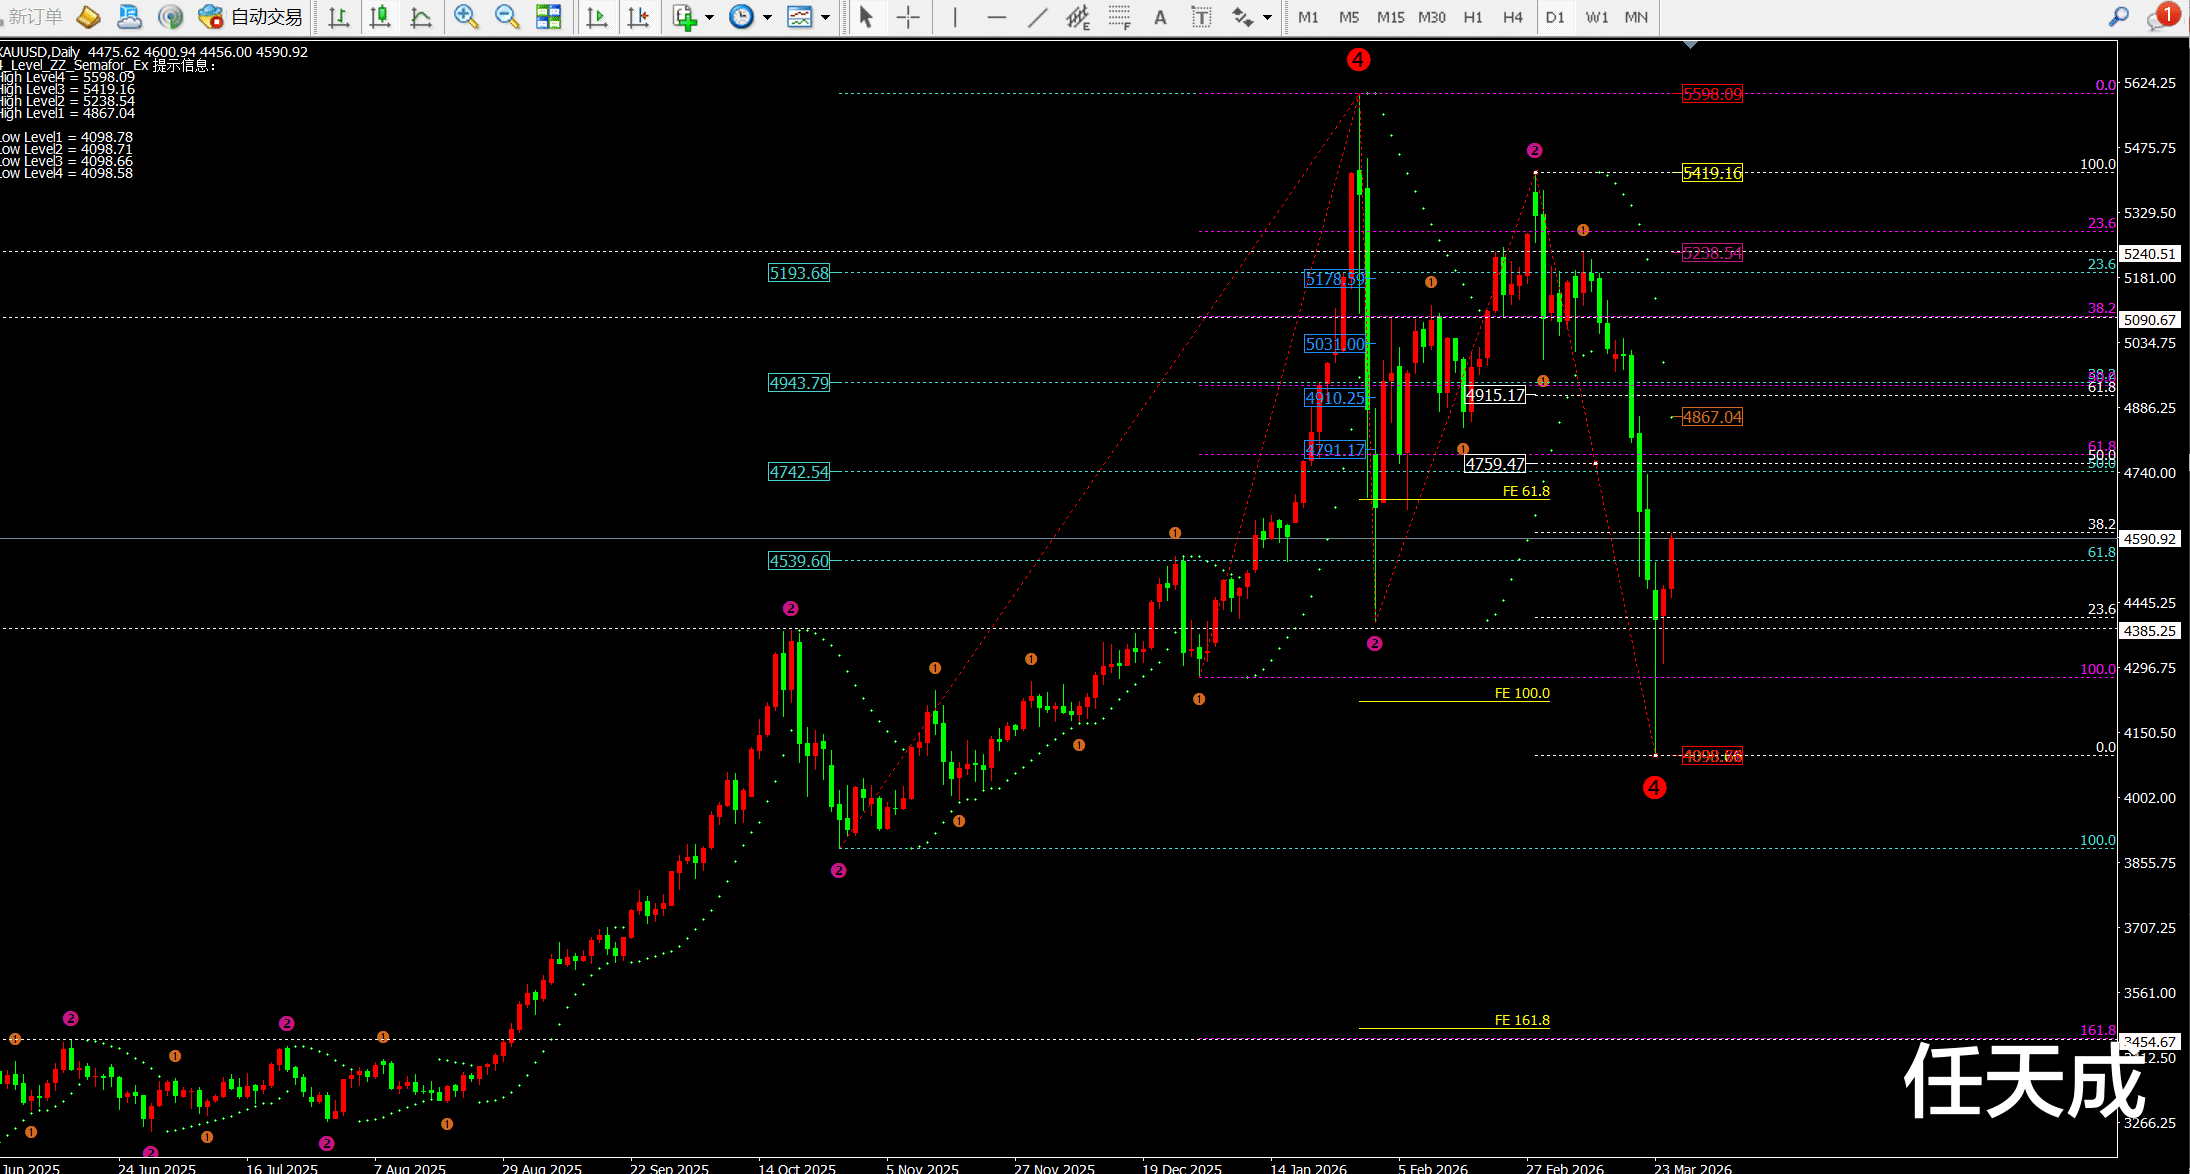Screen dimensions: 2190x1174
Task: Expand the indicators list dropdown arrow
Action: 710,17
